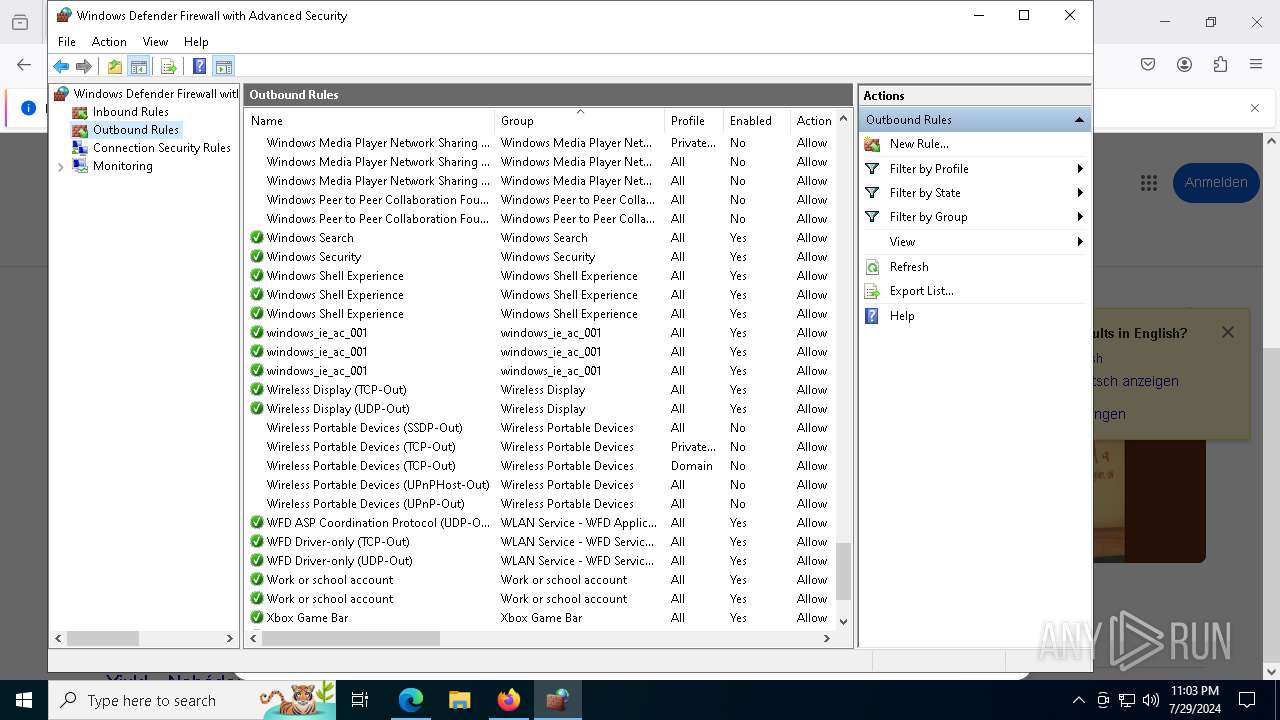The height and width of the screenshot is (720, 1280).
Task: Open Filter by Group submenu arrow
Action: [1080, 217]
